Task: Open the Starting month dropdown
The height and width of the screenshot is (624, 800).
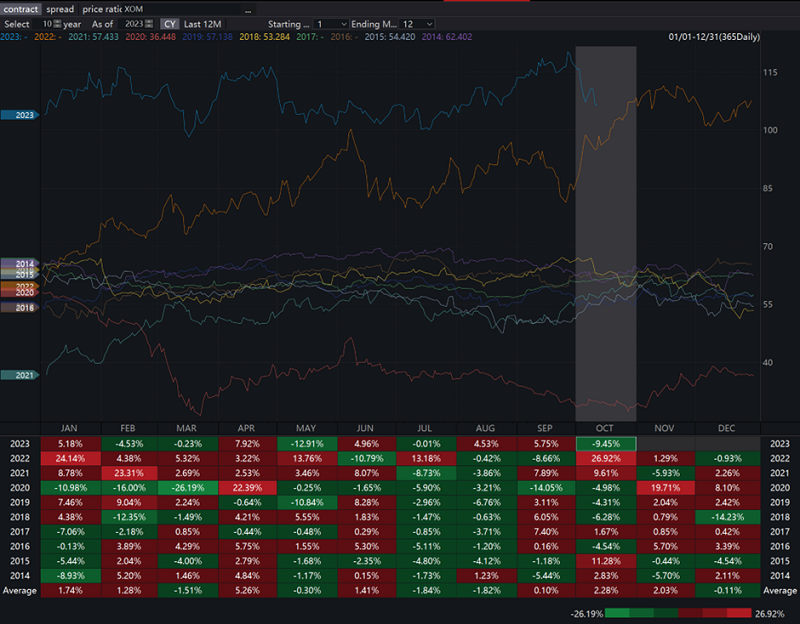Action: 332,23
